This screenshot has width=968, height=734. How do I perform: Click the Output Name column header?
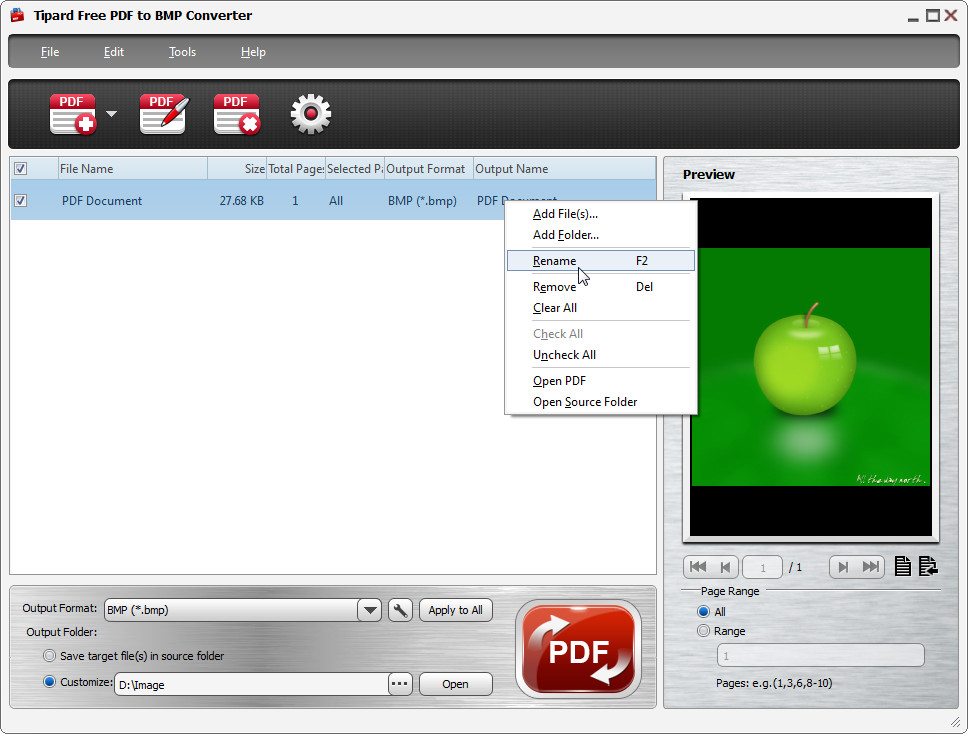click(564, 169)
